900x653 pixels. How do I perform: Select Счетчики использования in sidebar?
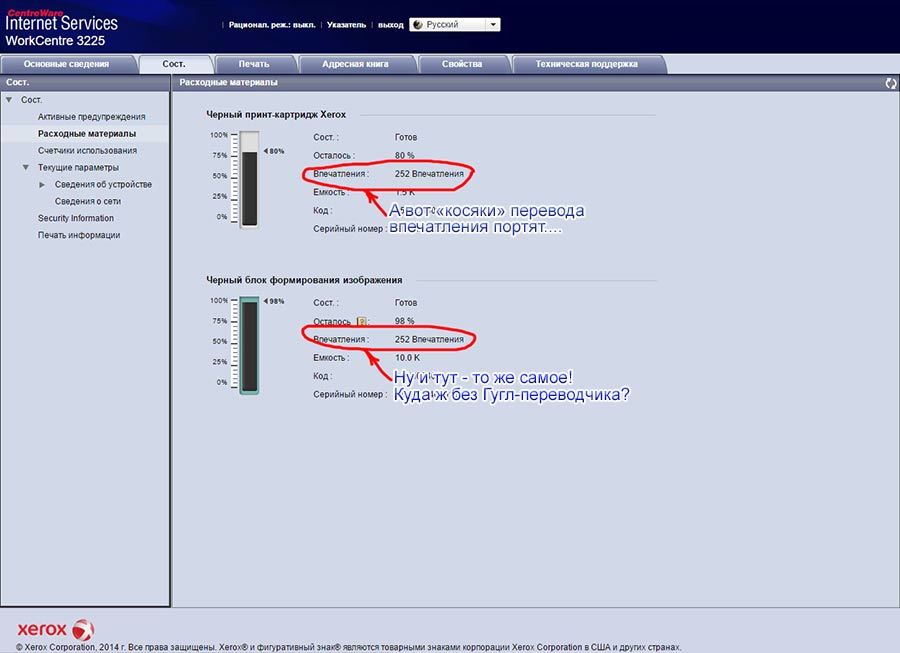coord(87,151)
